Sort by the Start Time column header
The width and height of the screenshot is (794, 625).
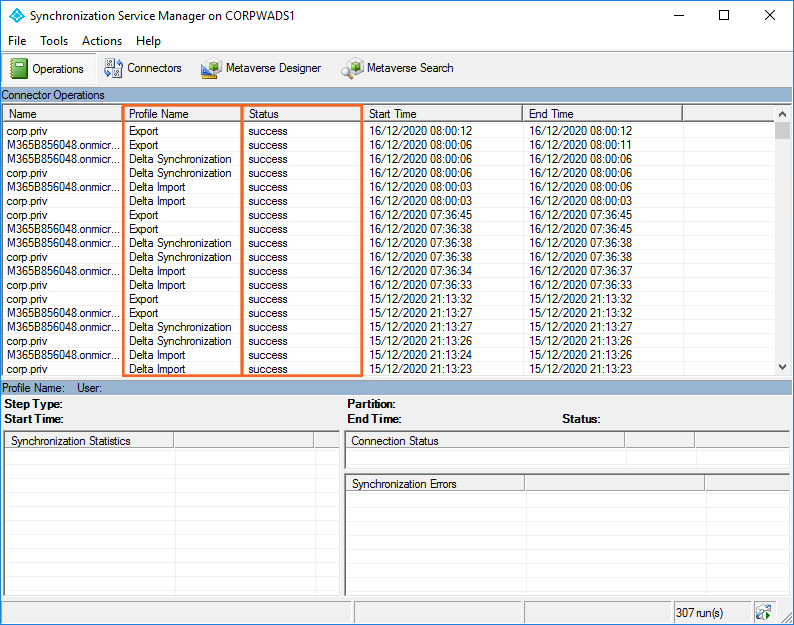coord(441,114)
